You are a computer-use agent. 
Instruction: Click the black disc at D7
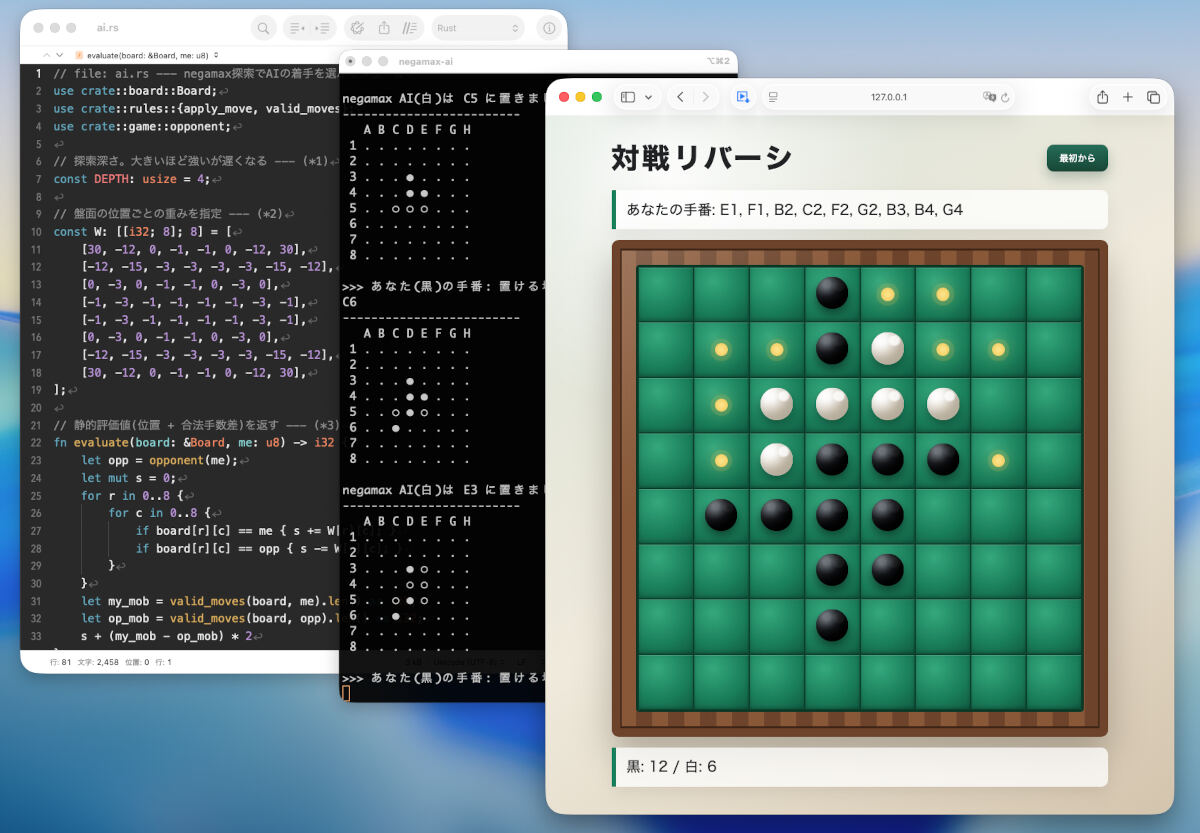point(832,625)
